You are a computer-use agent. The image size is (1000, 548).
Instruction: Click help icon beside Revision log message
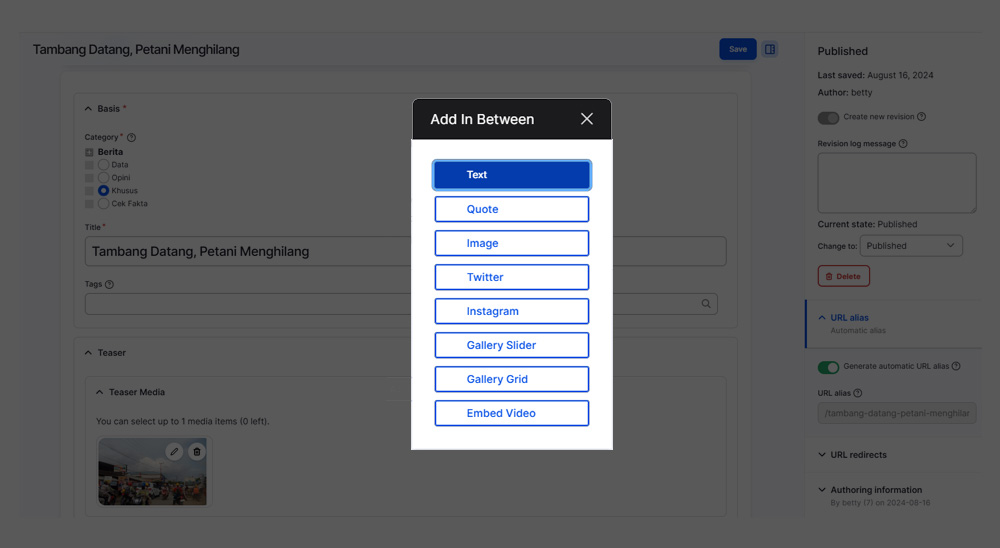coord(903,144)
